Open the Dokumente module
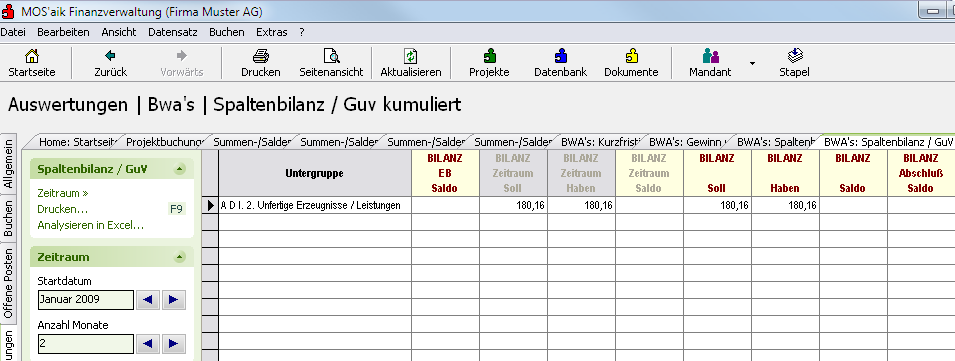Image resolution: width=955 pixels, height=361 pixels. click(x=631, y=57)
